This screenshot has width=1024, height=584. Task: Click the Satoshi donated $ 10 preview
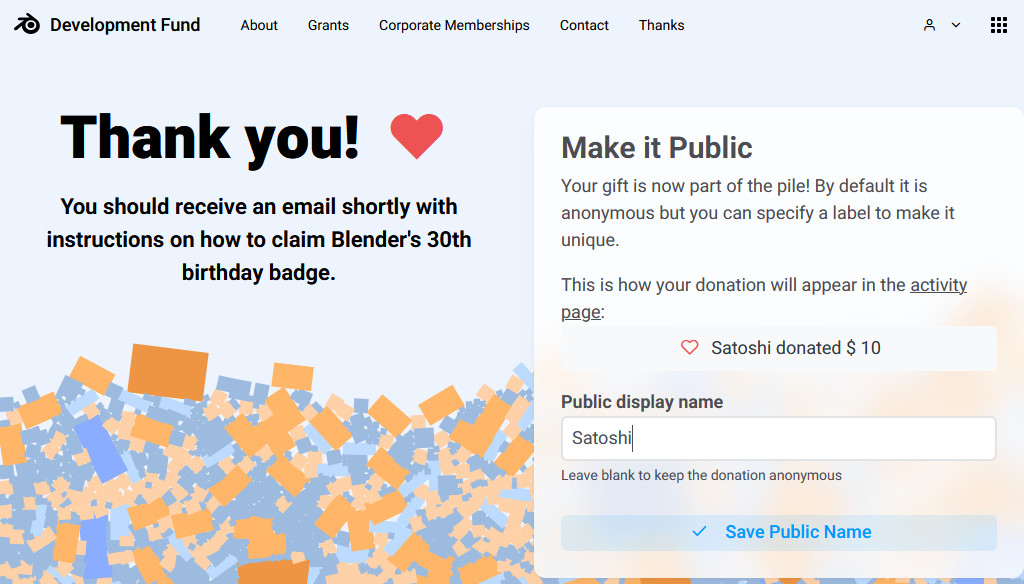point(778,348)
